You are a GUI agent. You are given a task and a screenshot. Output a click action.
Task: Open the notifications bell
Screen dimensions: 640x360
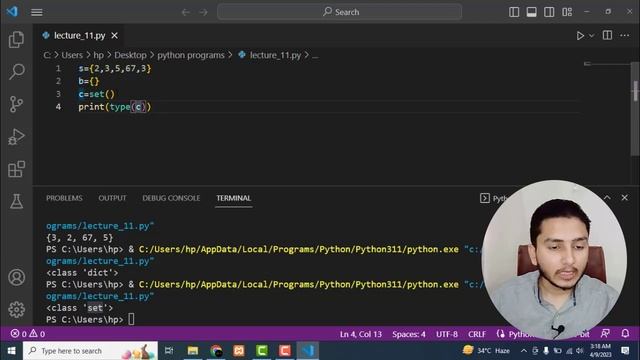point(625,334)
